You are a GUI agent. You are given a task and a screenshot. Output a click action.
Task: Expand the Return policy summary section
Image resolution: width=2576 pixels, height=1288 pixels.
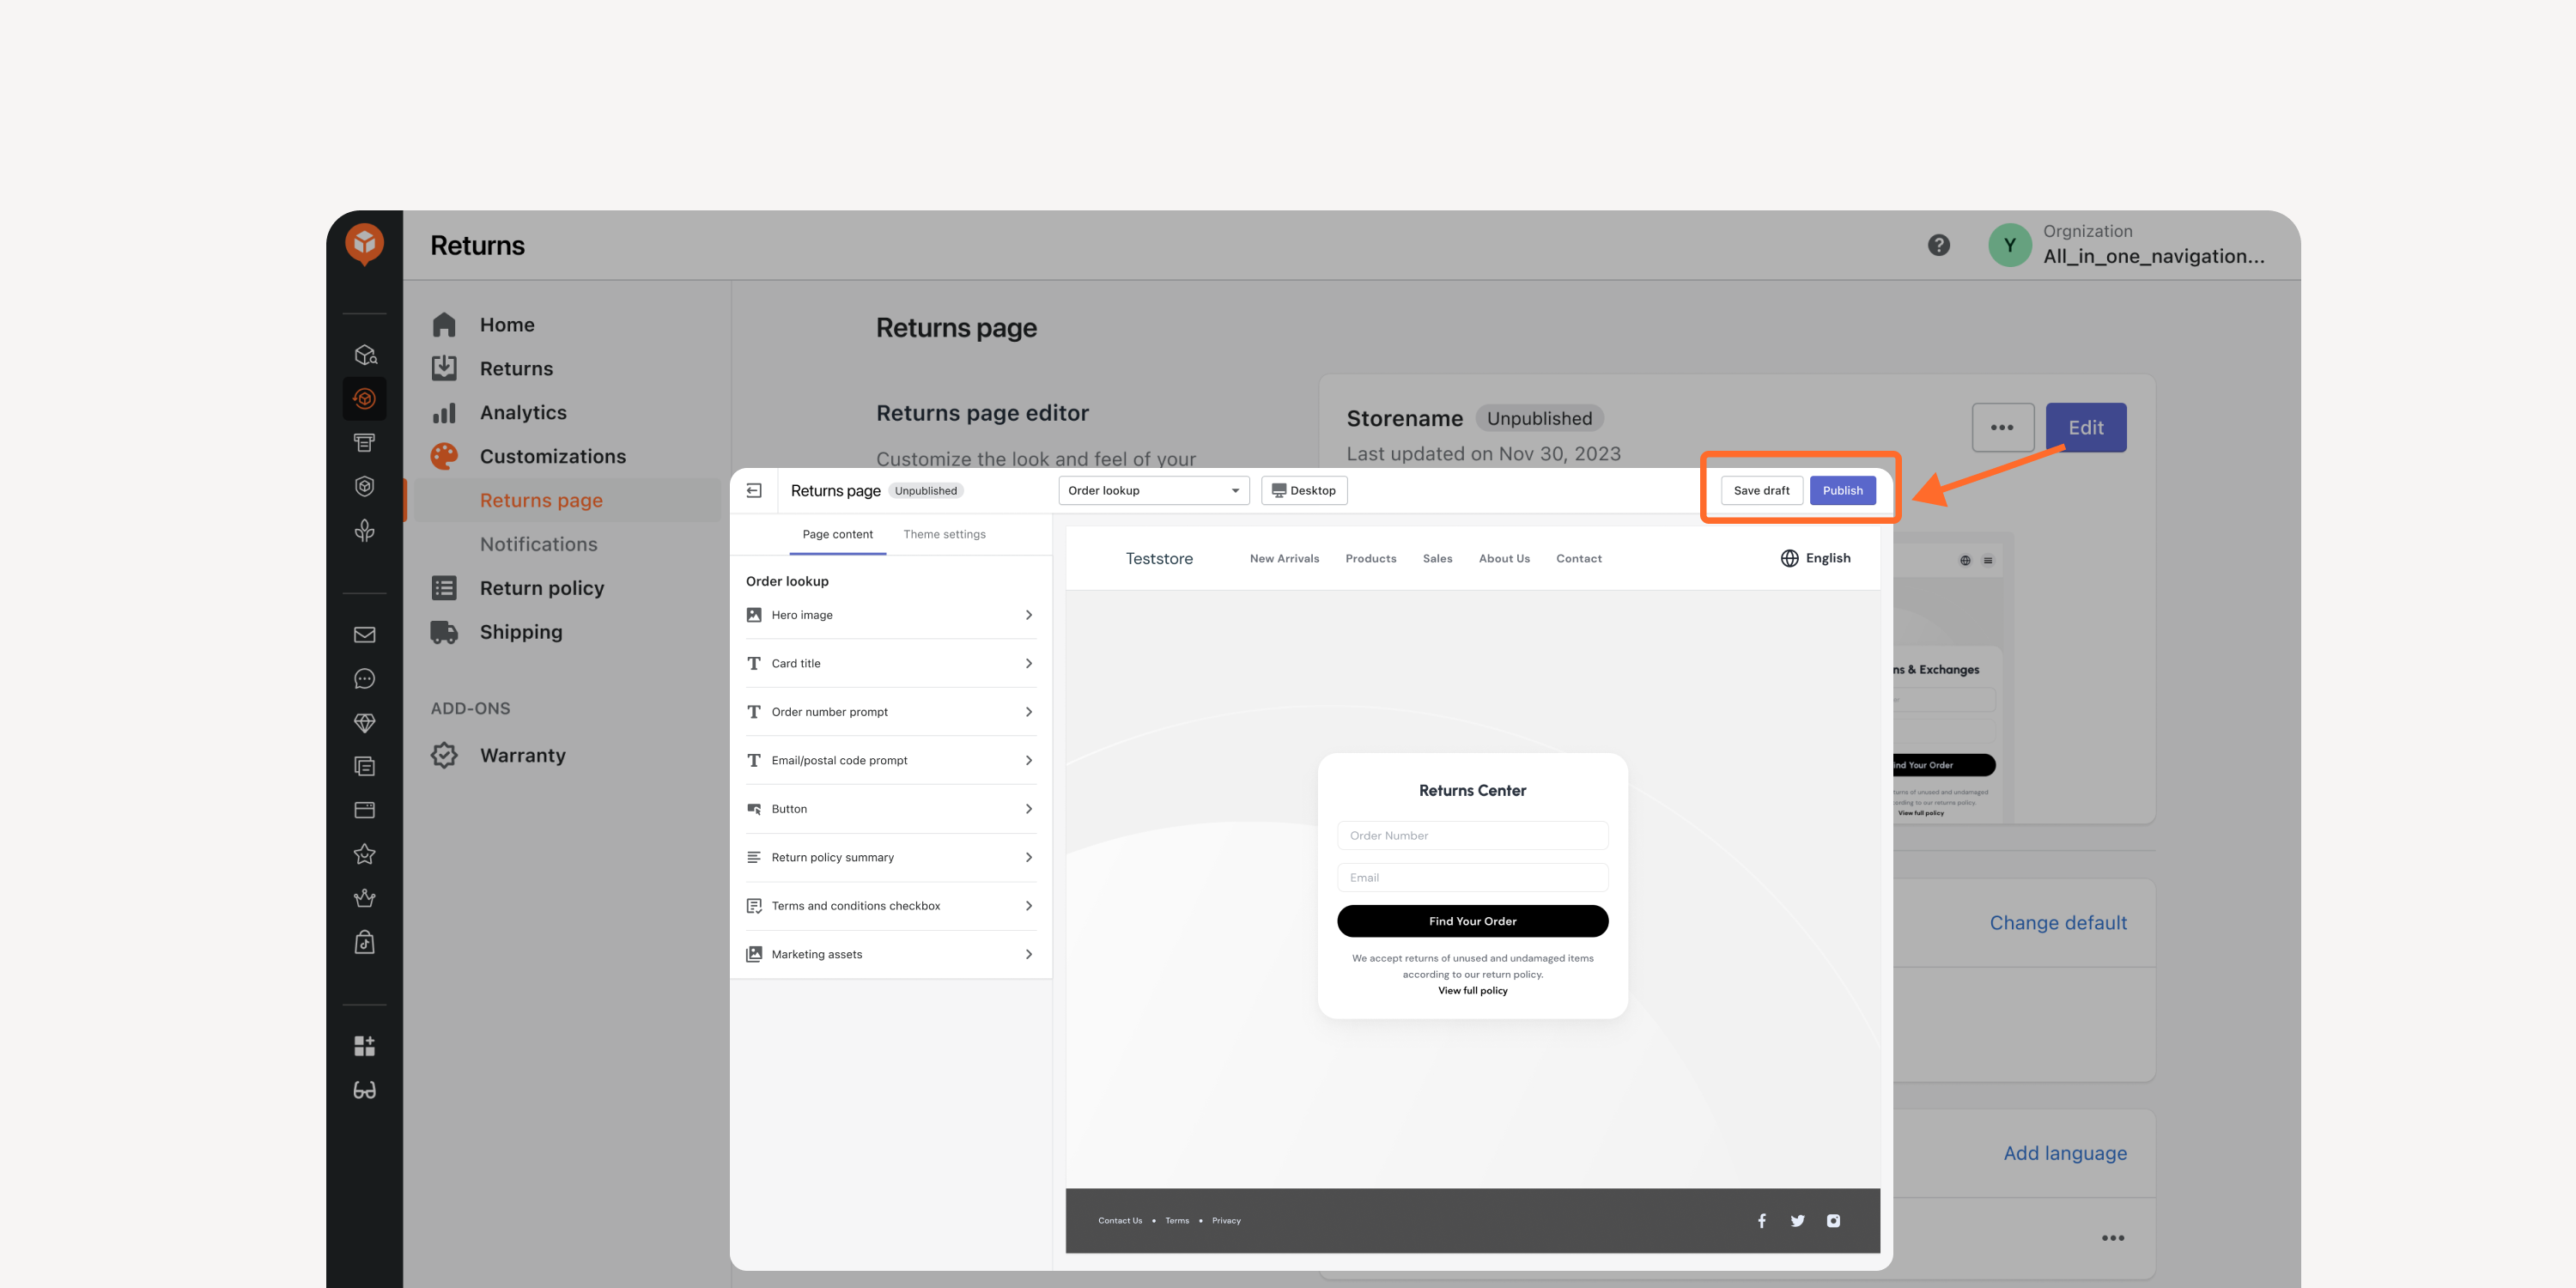click(891, 858)
